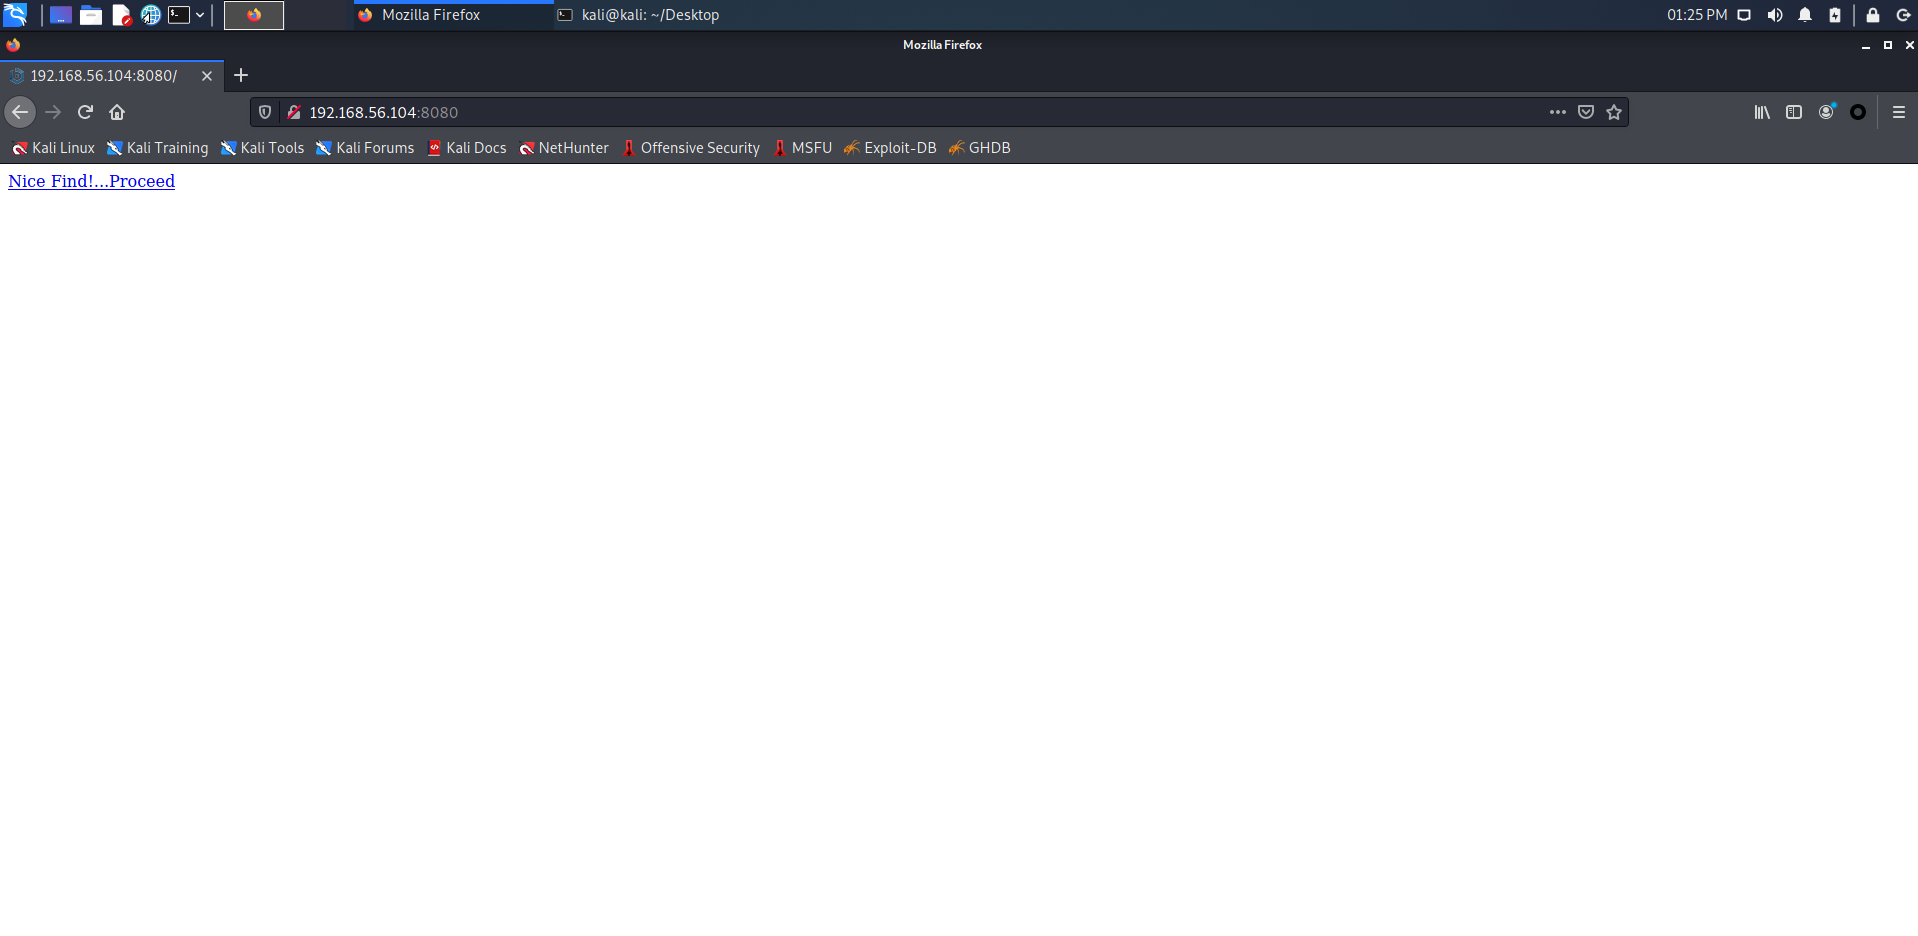Show insecure connection site info icon

pyautogui.click(x=294, y=112)
